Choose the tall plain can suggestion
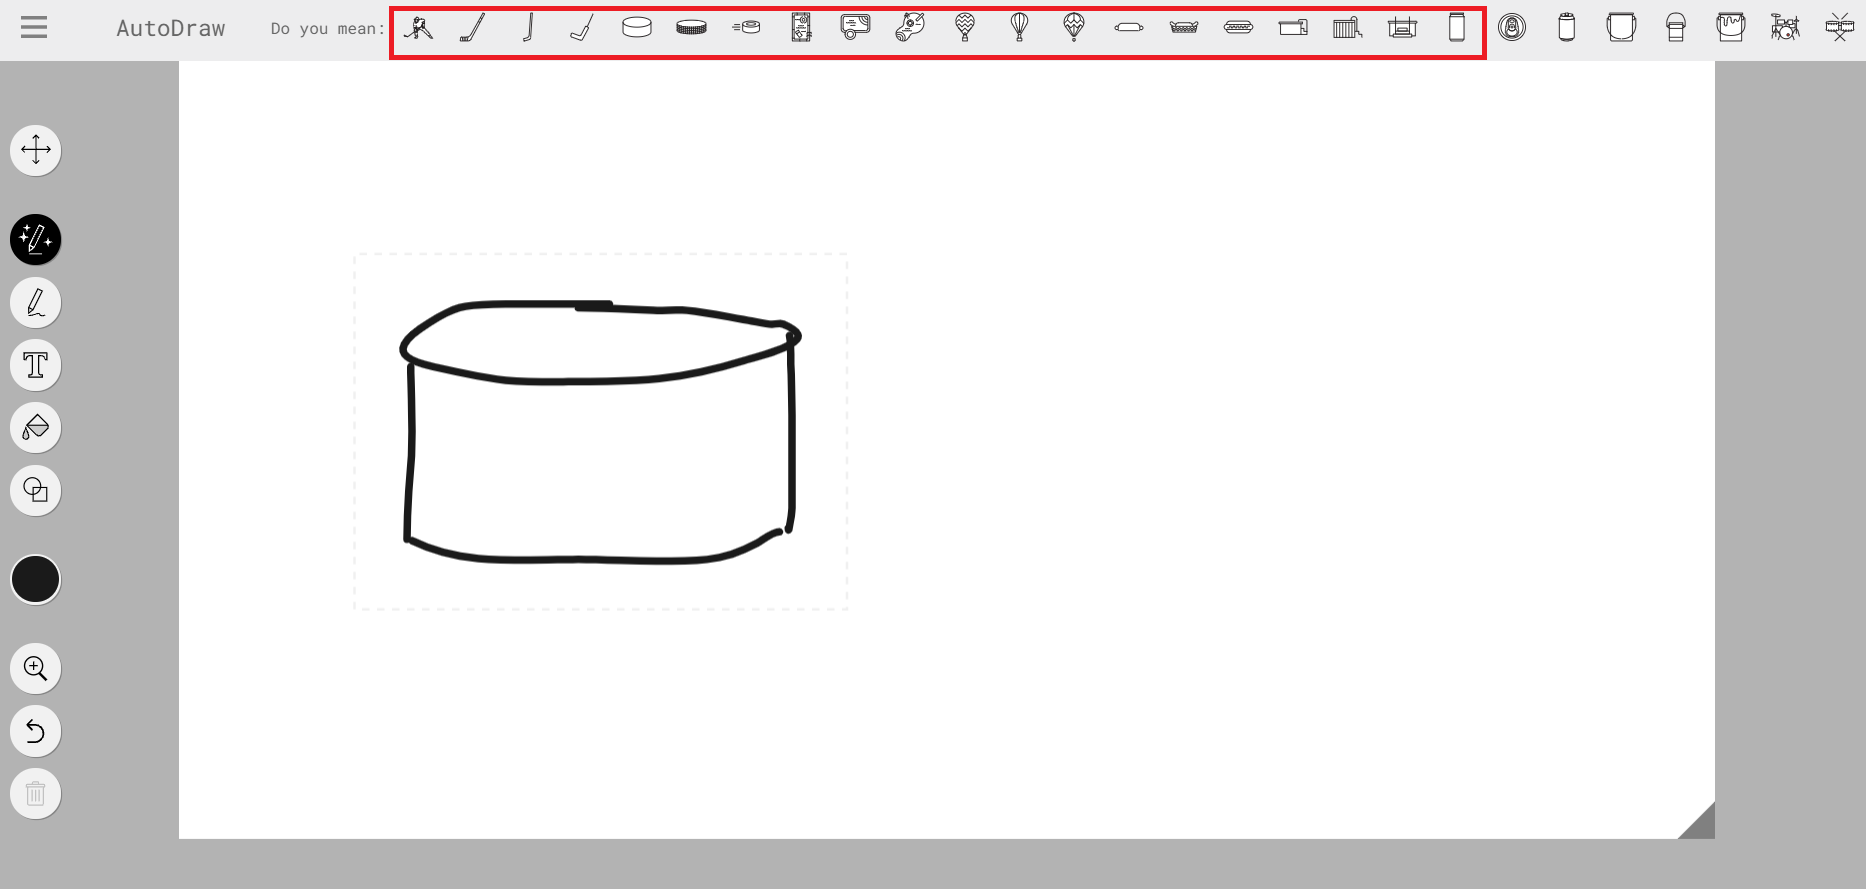The height and width of the screenshot is (889, 1866). 1457,27
